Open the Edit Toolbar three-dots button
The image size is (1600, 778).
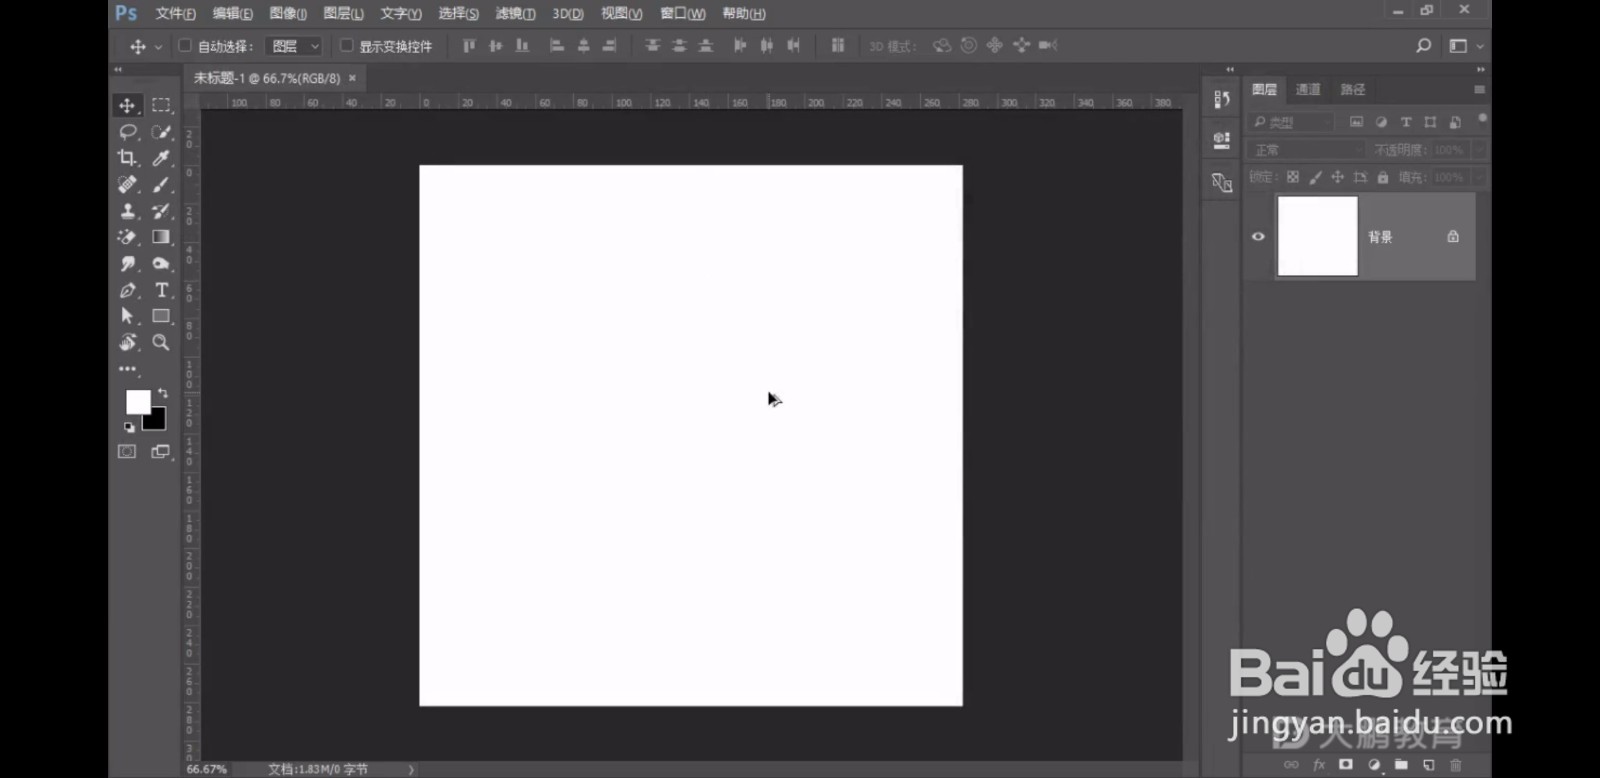point(127,369)
